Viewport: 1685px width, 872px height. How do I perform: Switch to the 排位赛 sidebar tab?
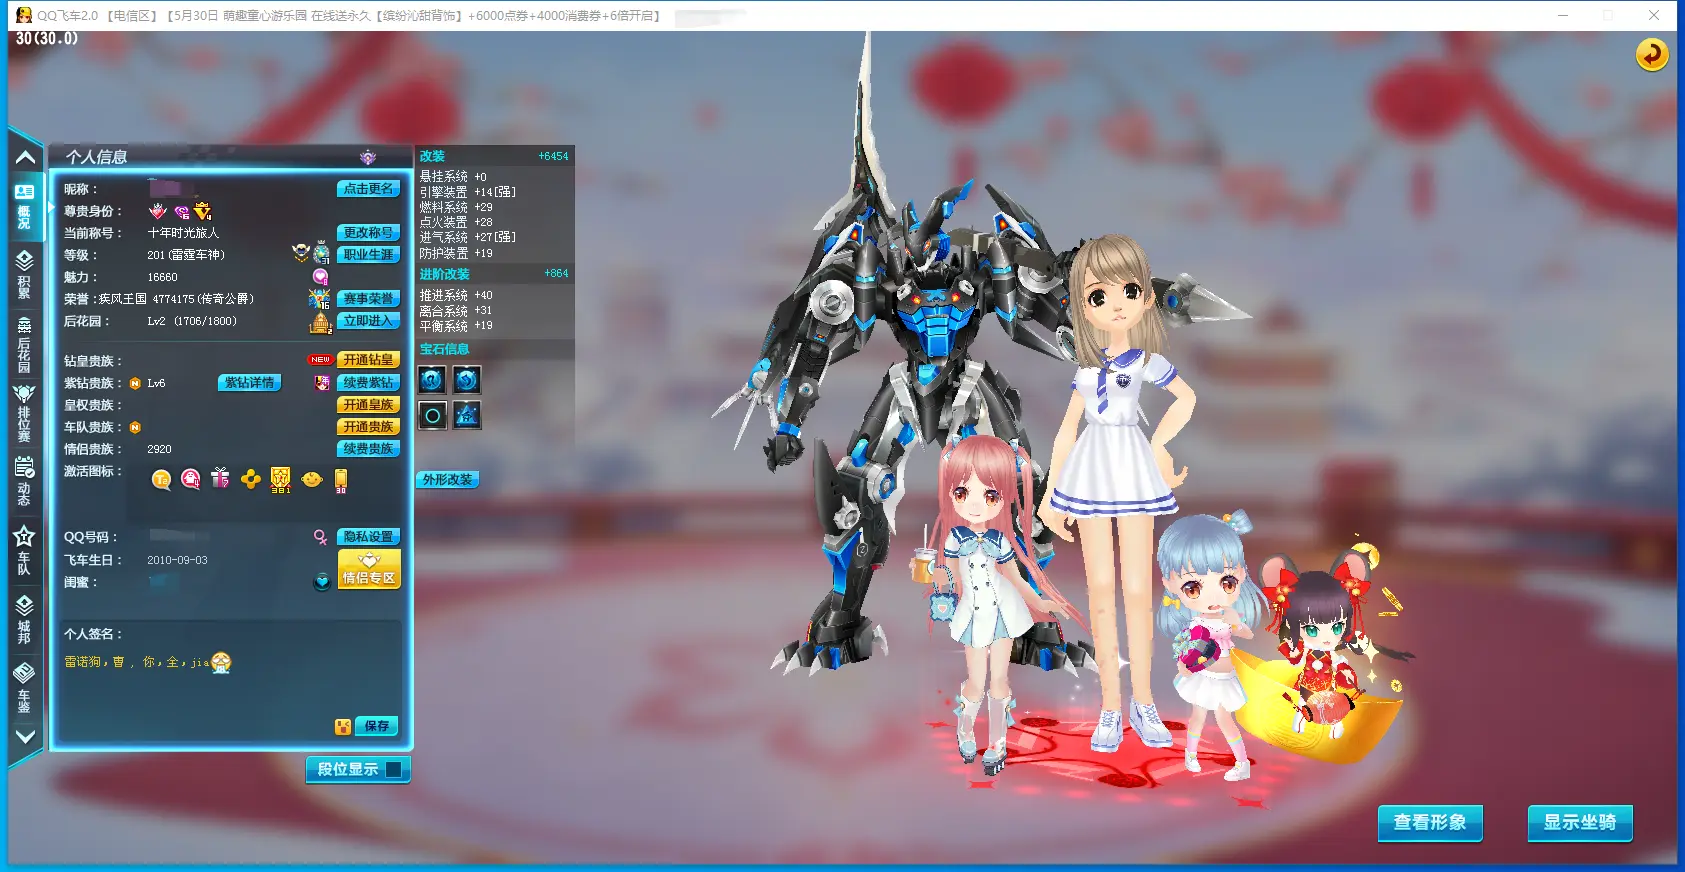click(24, 413)
